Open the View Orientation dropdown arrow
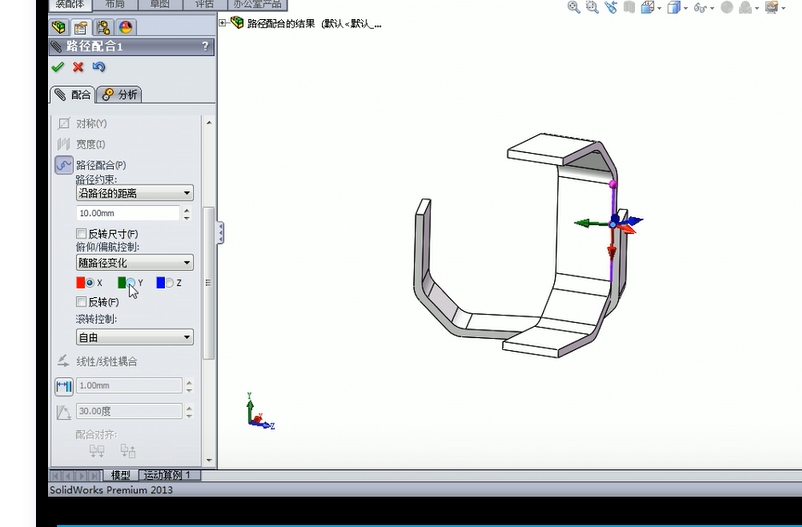 [x=659, y=8]
